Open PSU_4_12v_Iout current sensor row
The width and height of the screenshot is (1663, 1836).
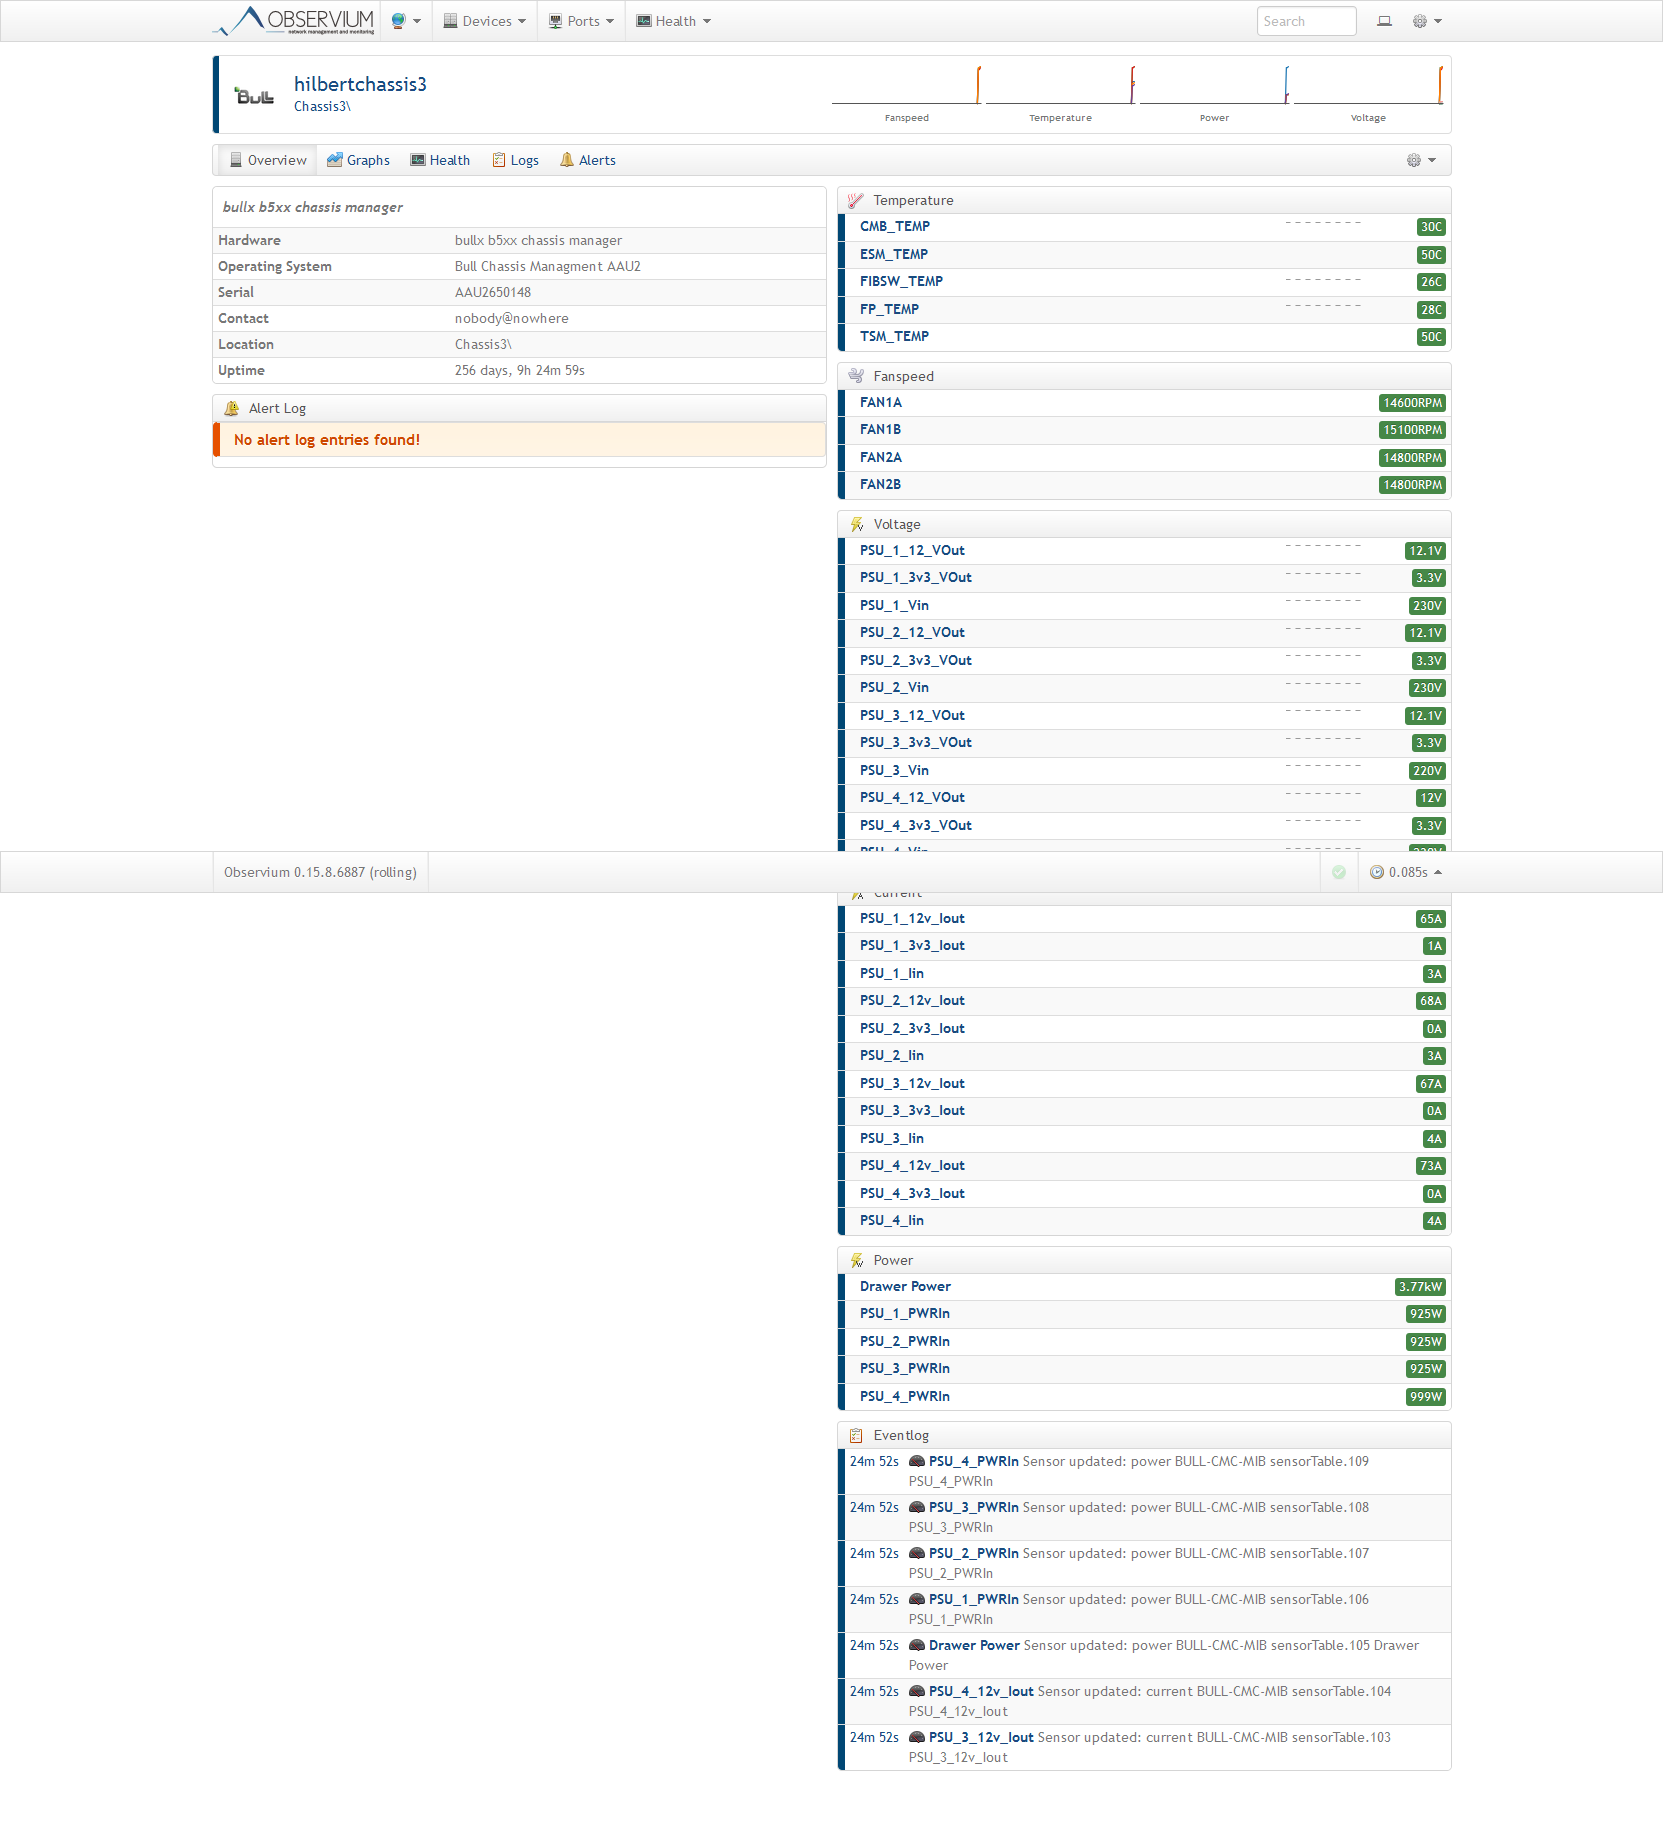[x=1144, y=1166]
